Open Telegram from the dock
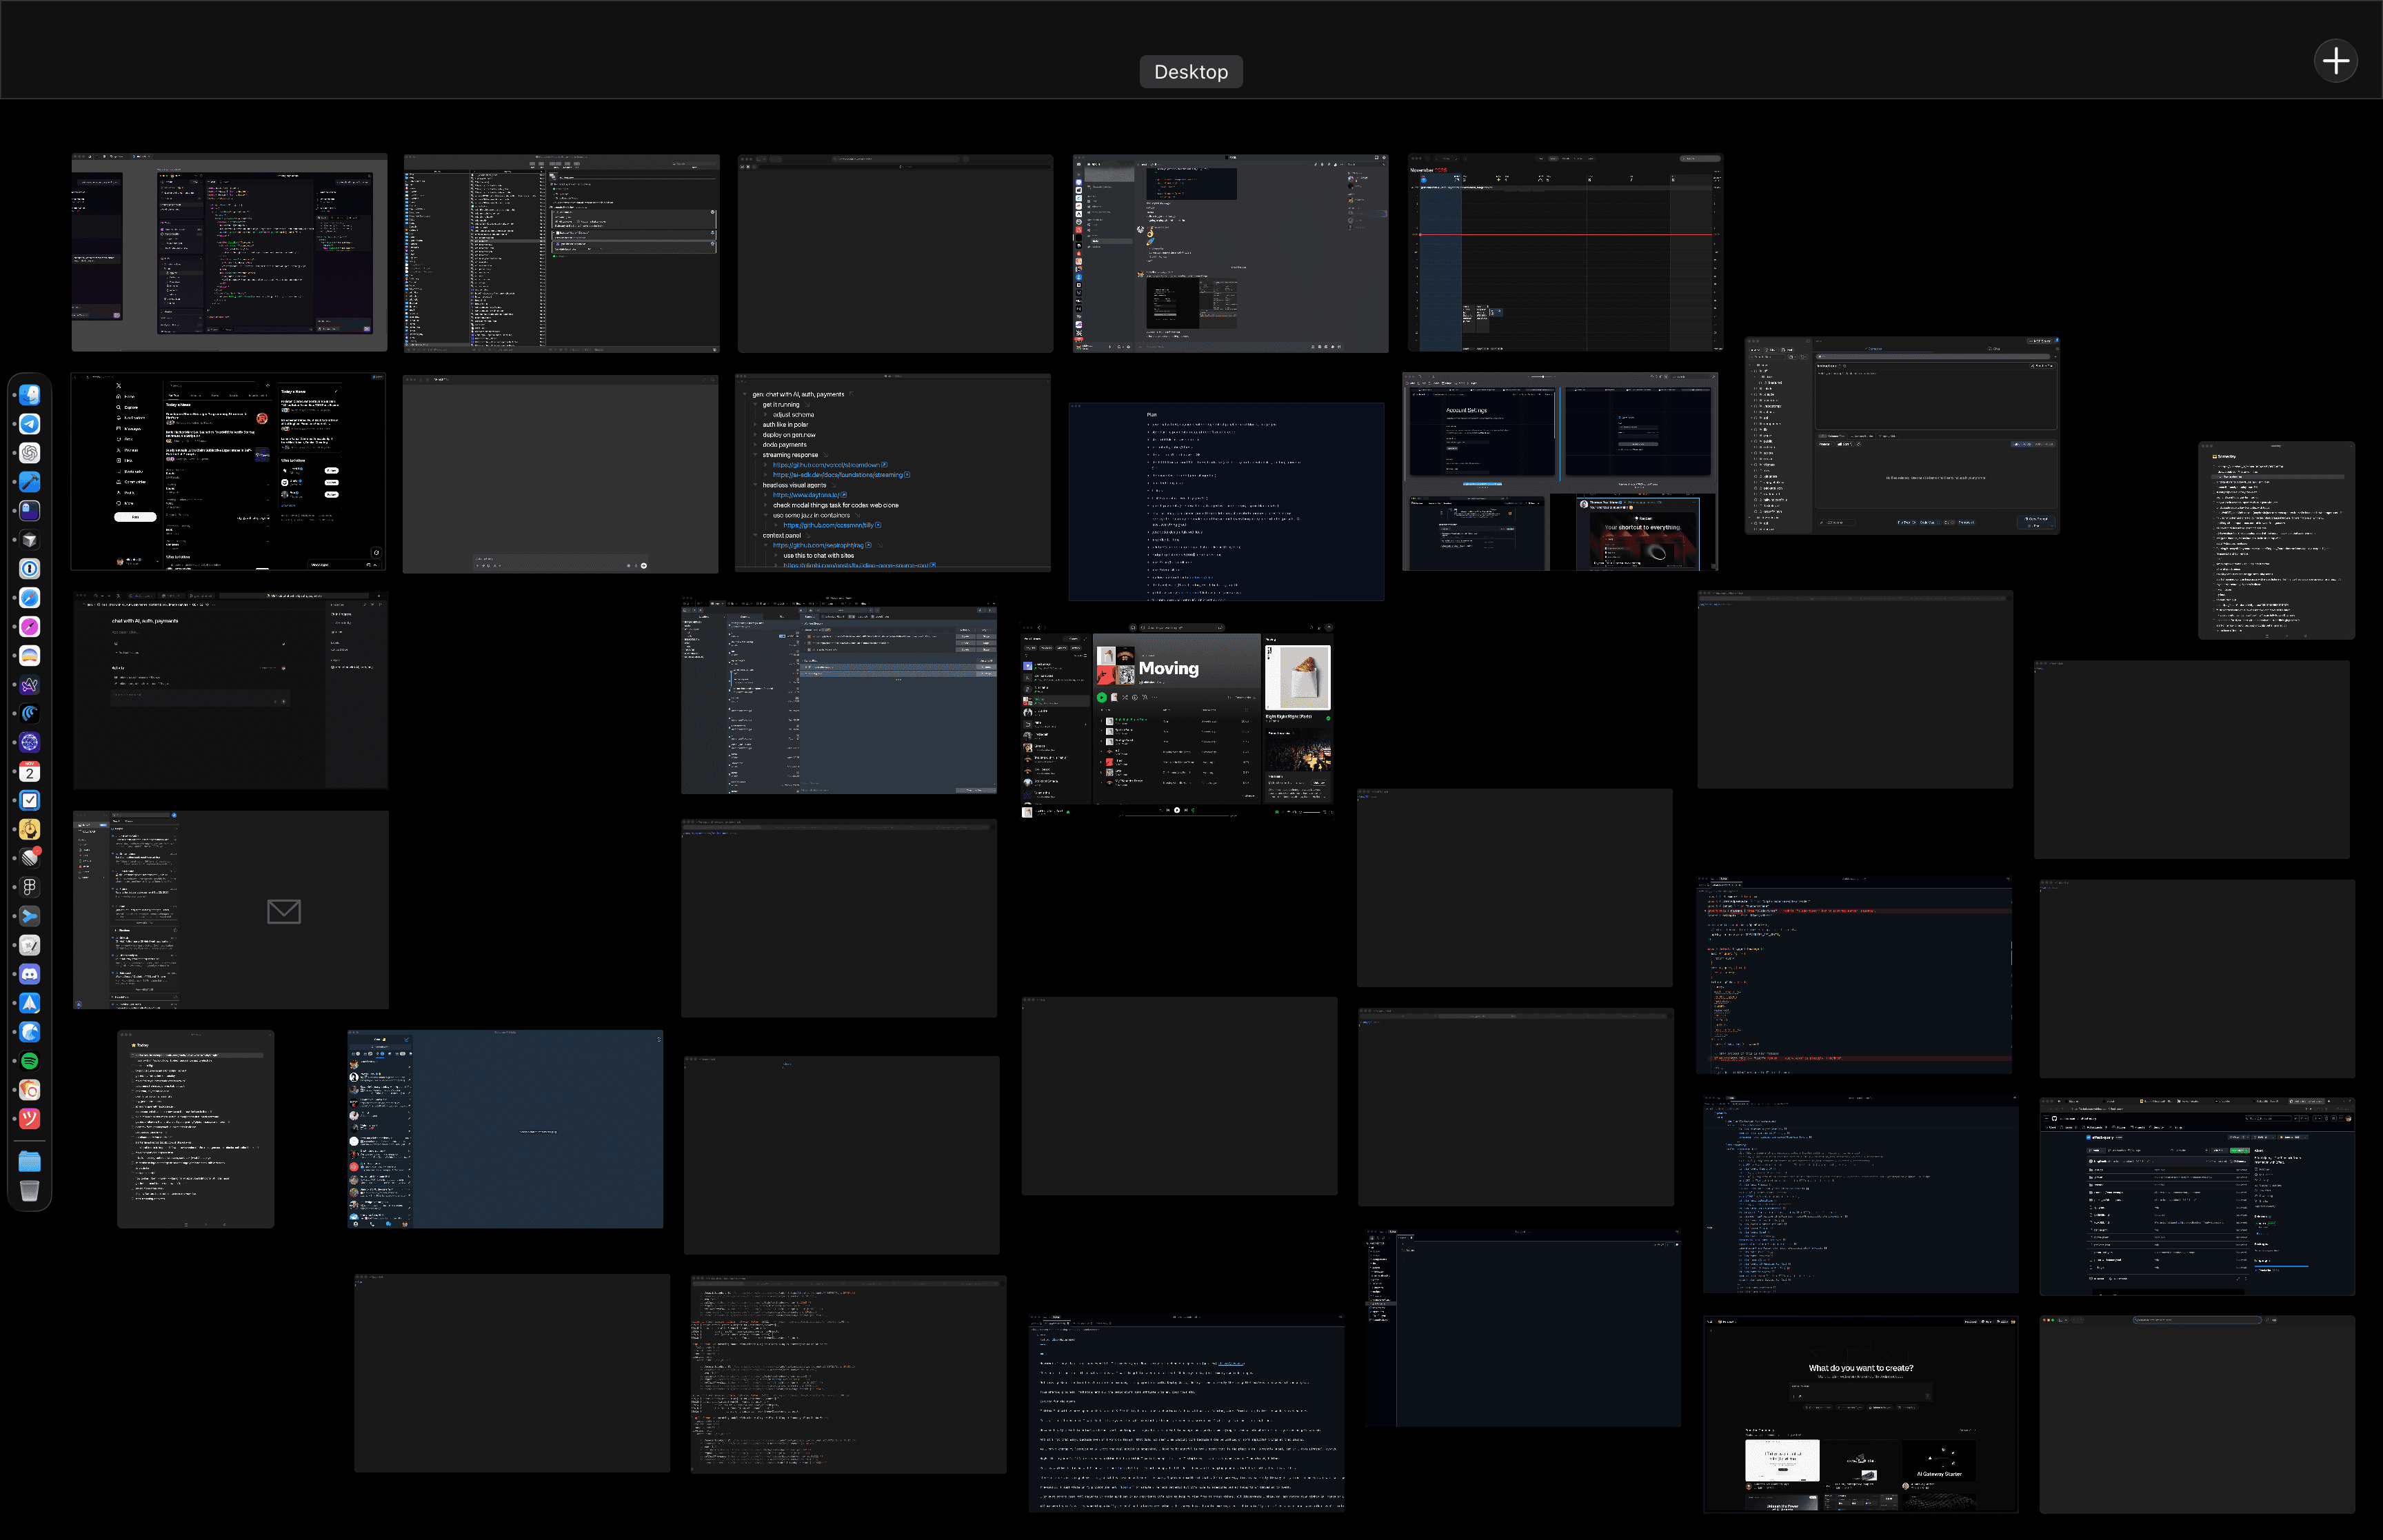 click(x=30, y=424)
